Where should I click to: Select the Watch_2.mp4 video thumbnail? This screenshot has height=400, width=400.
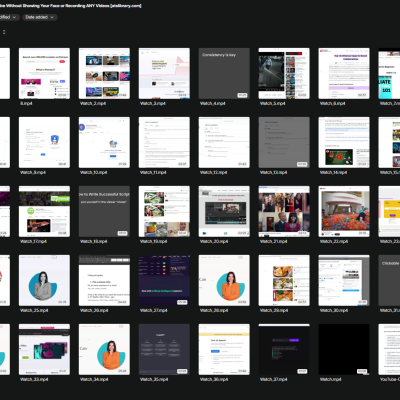point(104,73)
